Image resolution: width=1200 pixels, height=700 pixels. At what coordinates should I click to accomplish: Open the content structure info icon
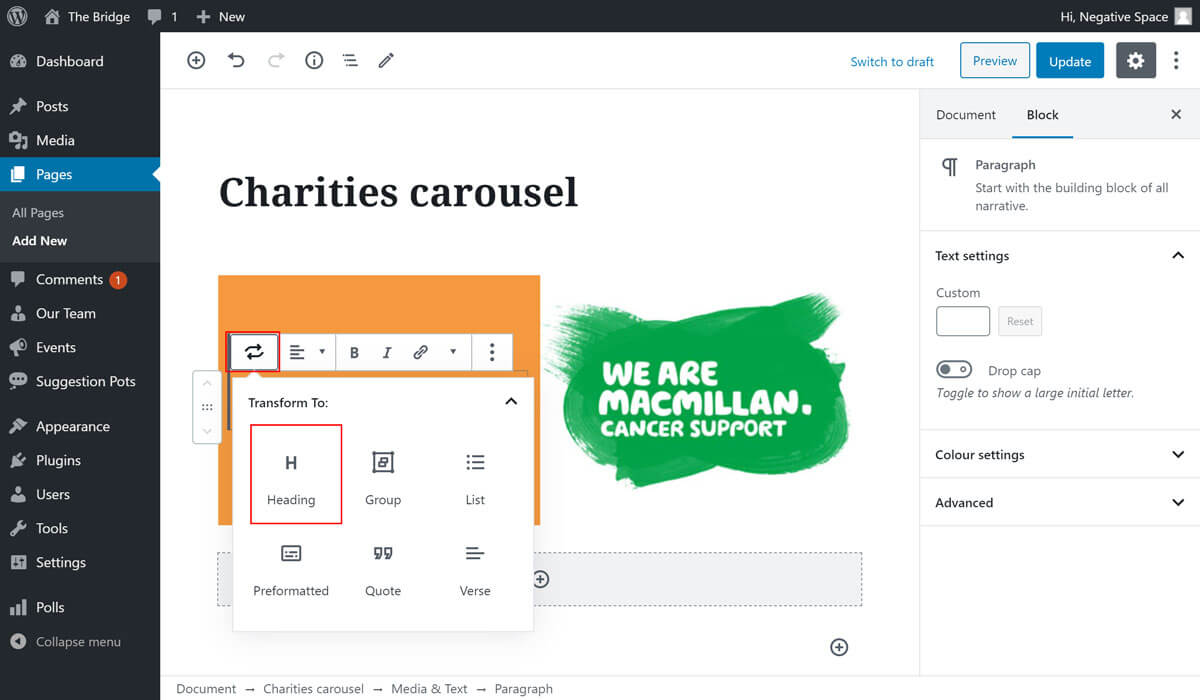314,61
